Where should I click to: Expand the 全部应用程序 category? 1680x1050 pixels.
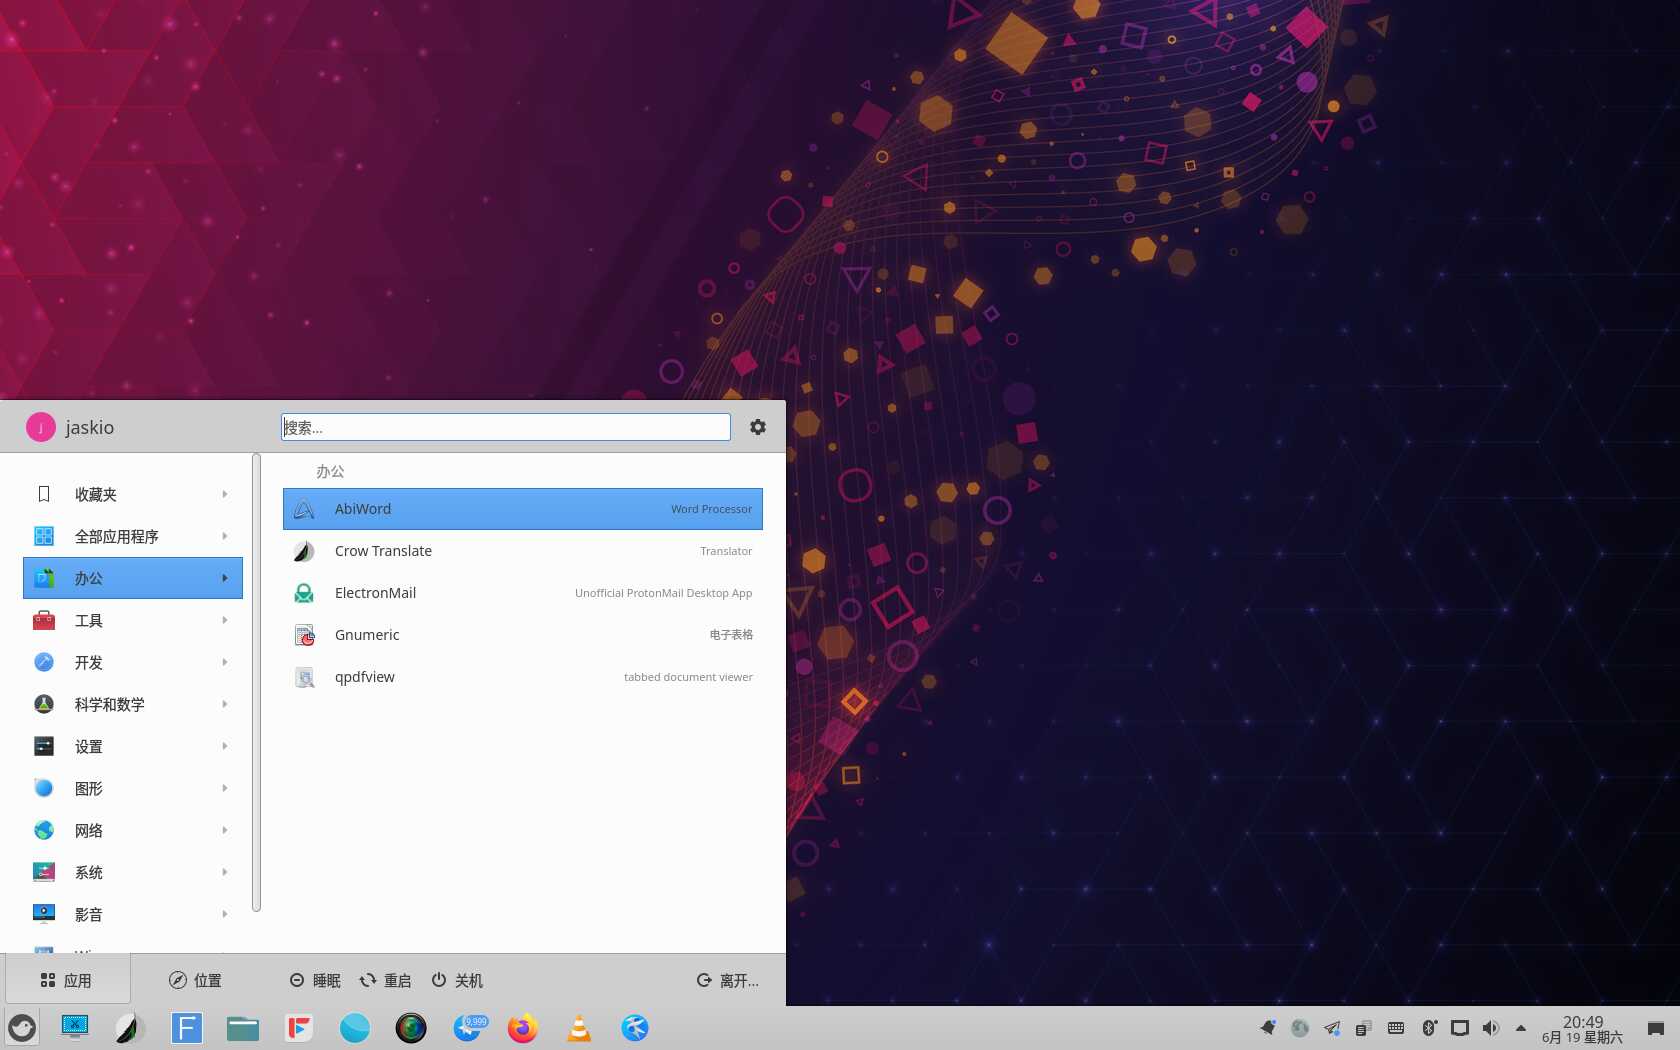pos(133,536)
